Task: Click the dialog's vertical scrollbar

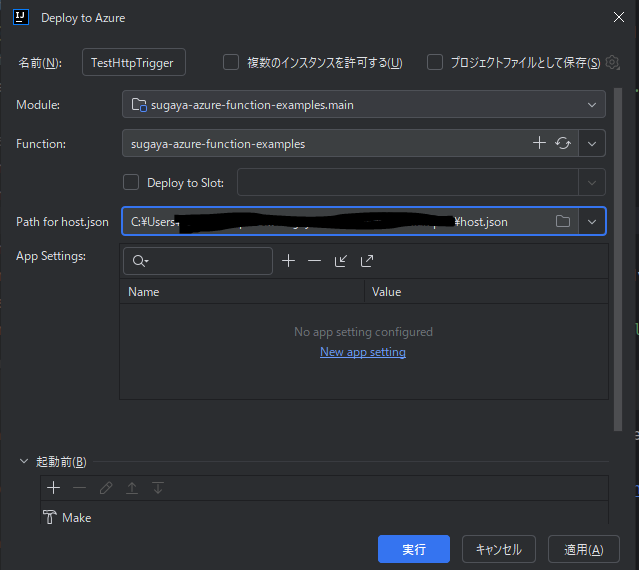Action: click(x=618, y=259)
